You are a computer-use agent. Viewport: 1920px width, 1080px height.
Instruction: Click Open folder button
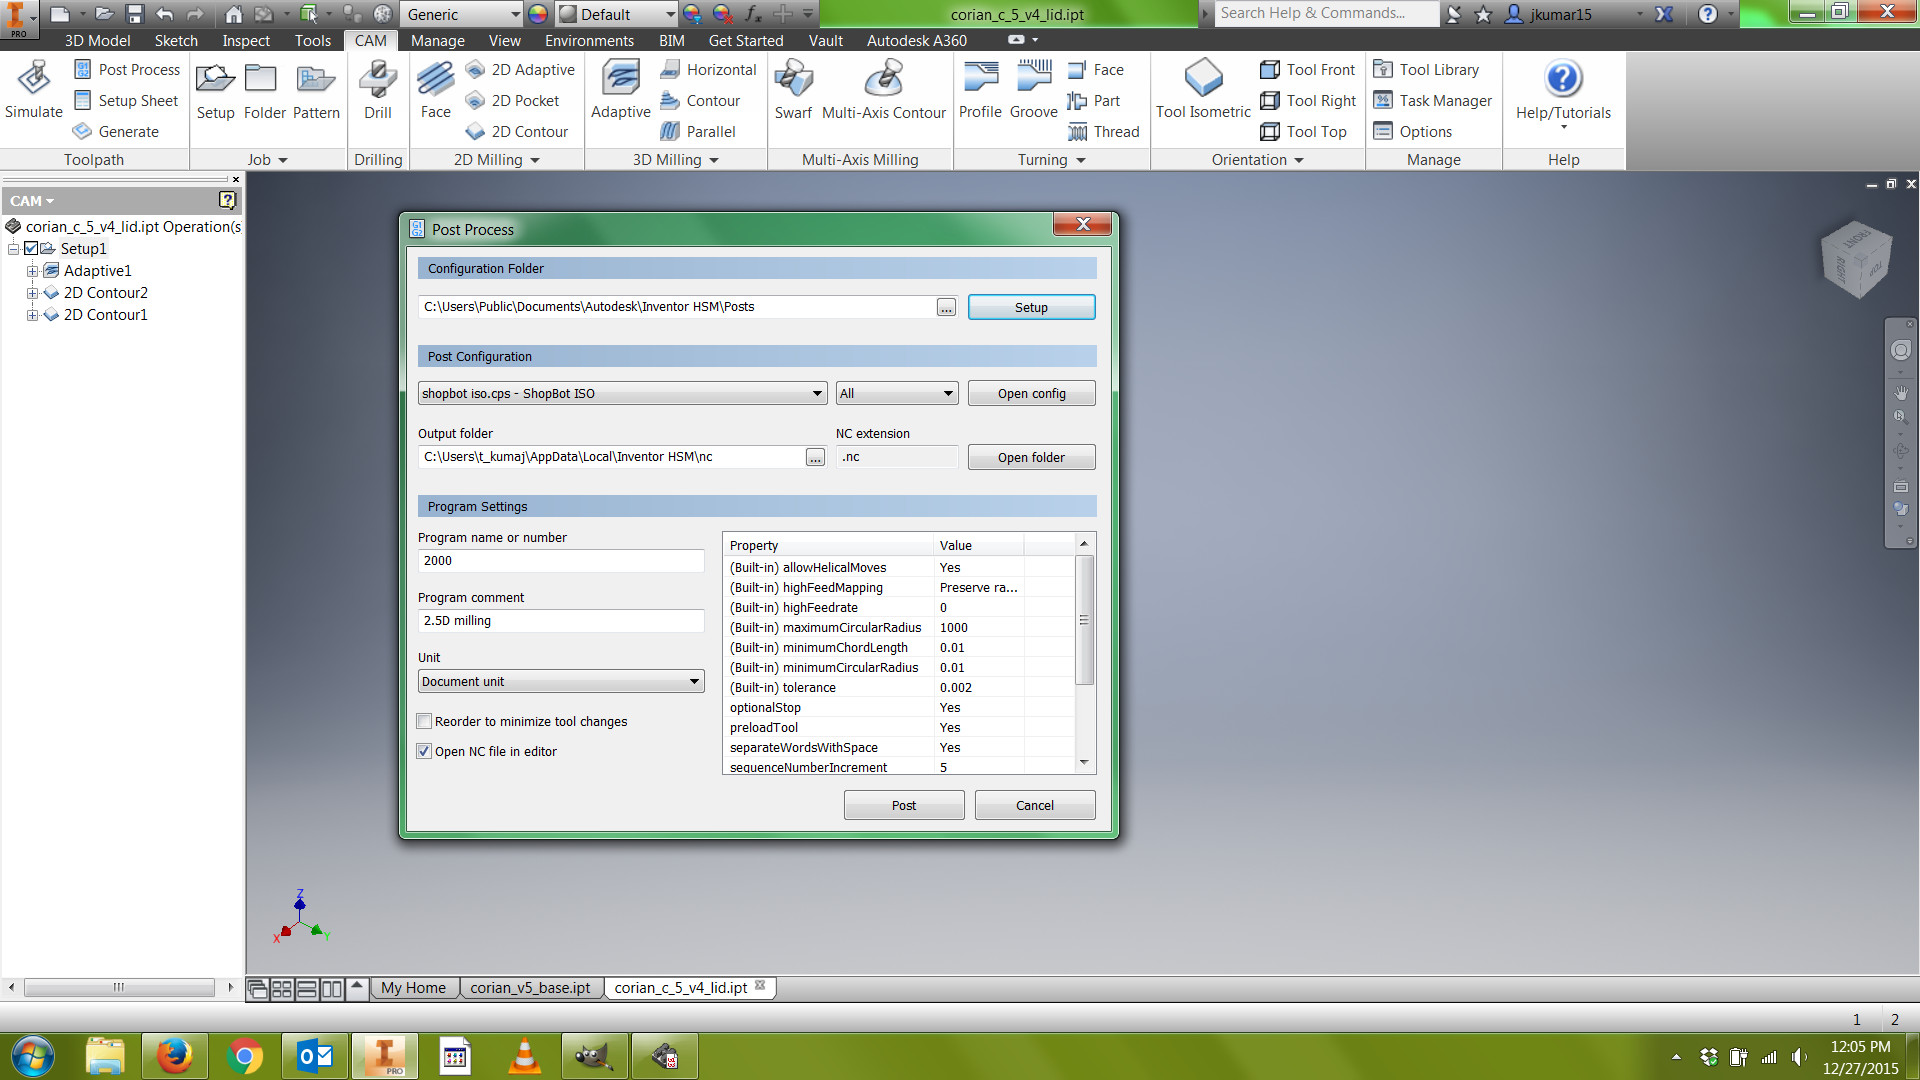(x=1031, y=457)
